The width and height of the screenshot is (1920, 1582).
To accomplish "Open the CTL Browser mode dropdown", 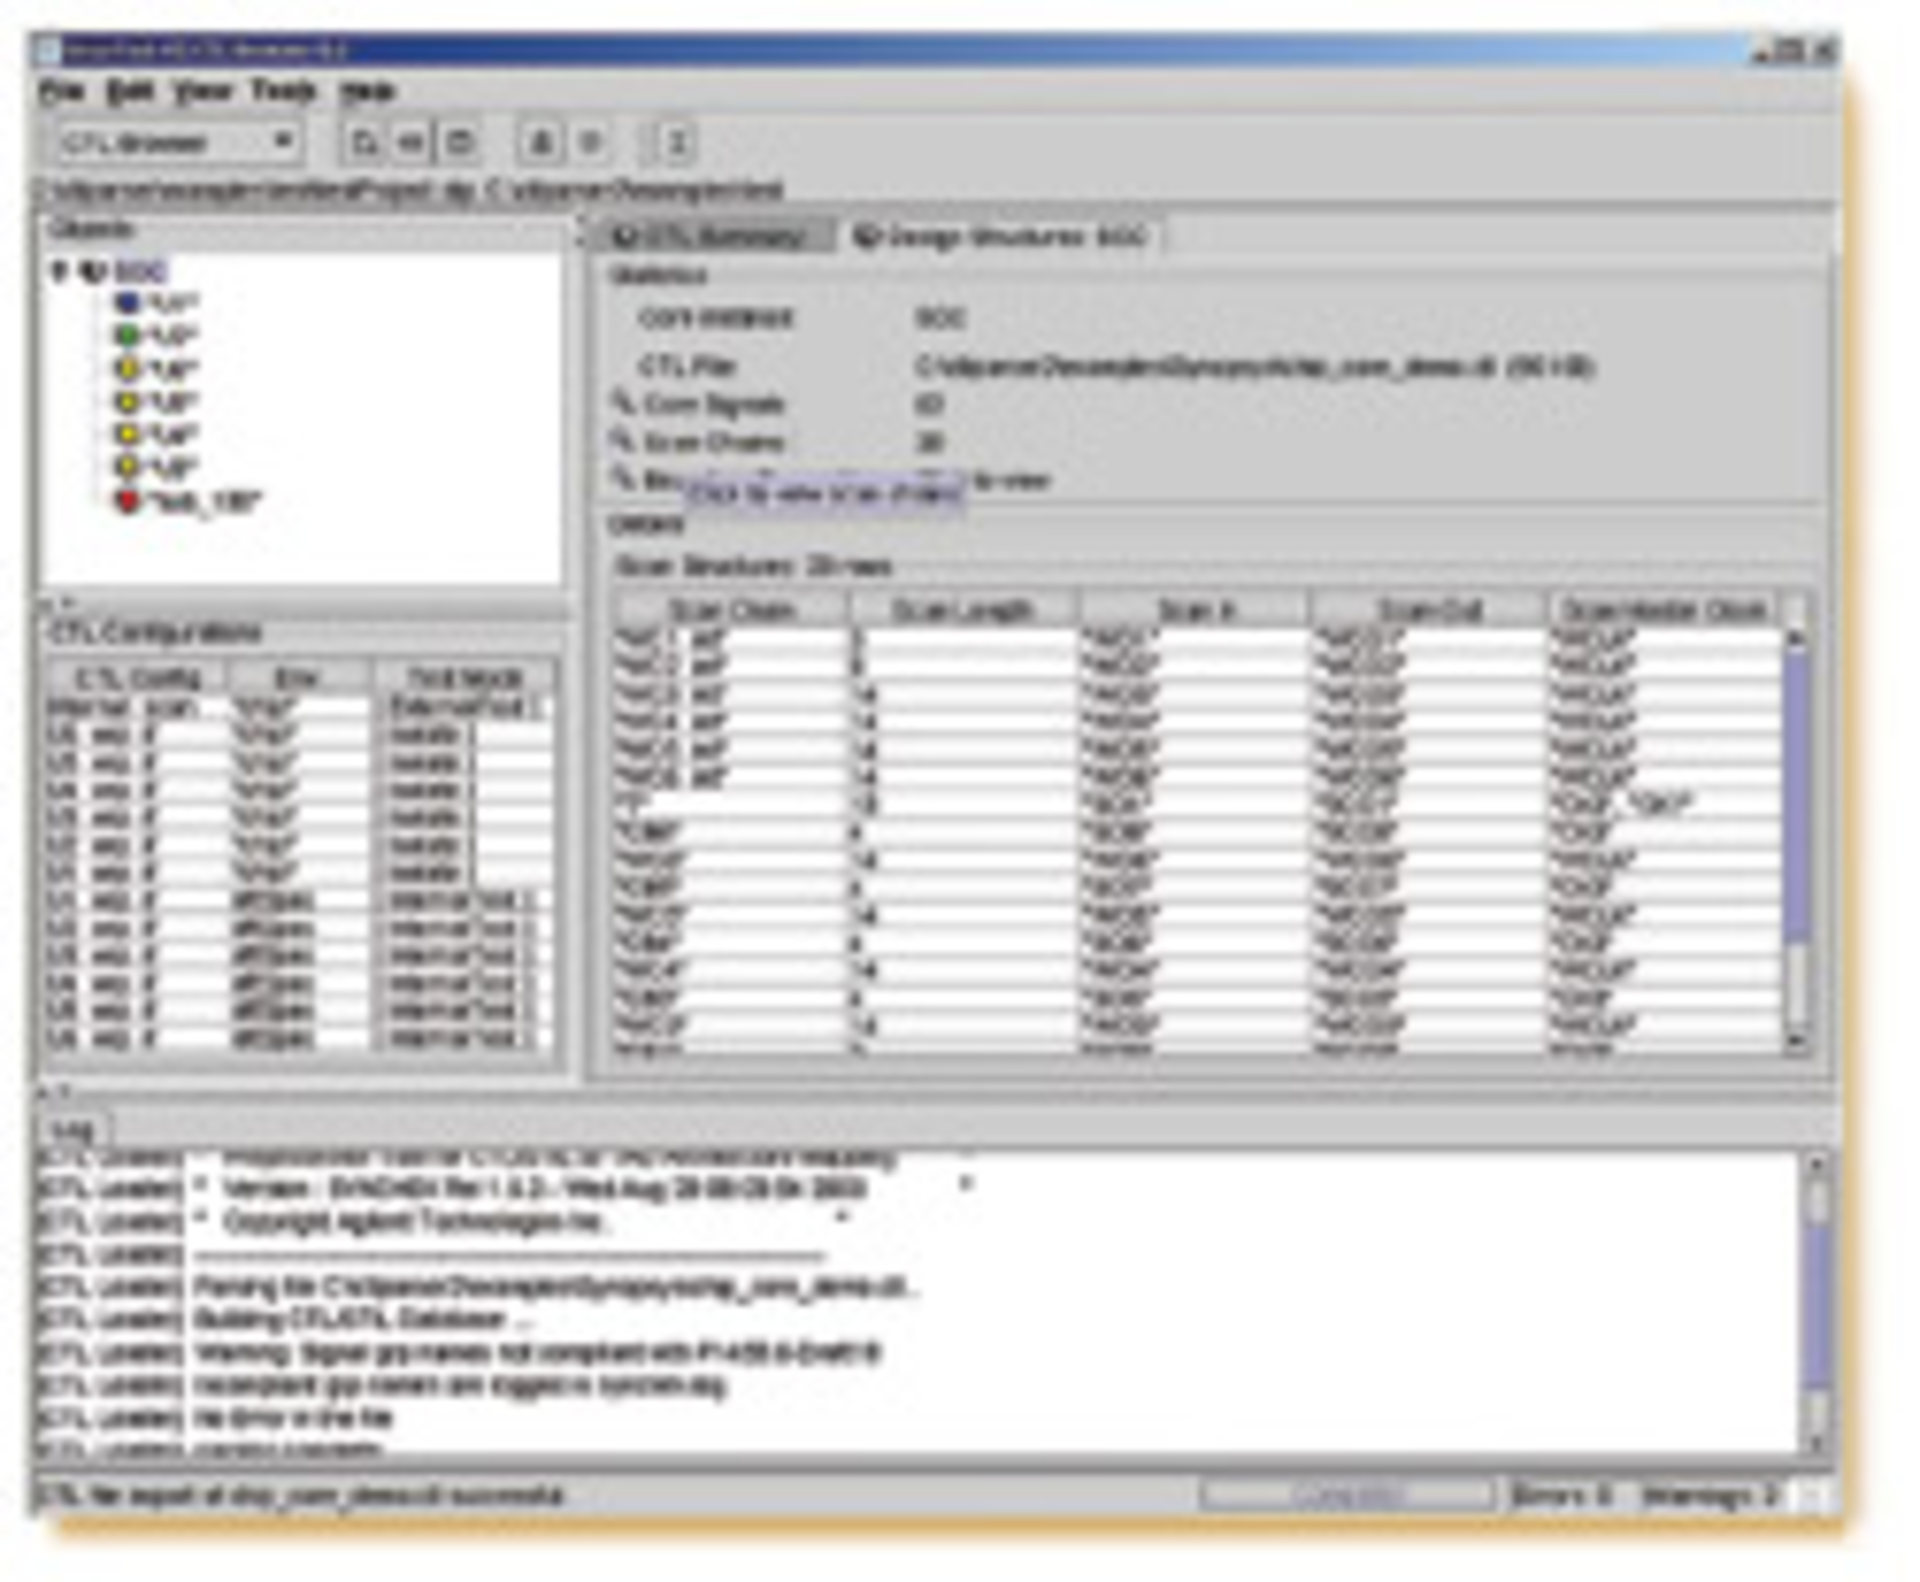I will tap(284, 142).
